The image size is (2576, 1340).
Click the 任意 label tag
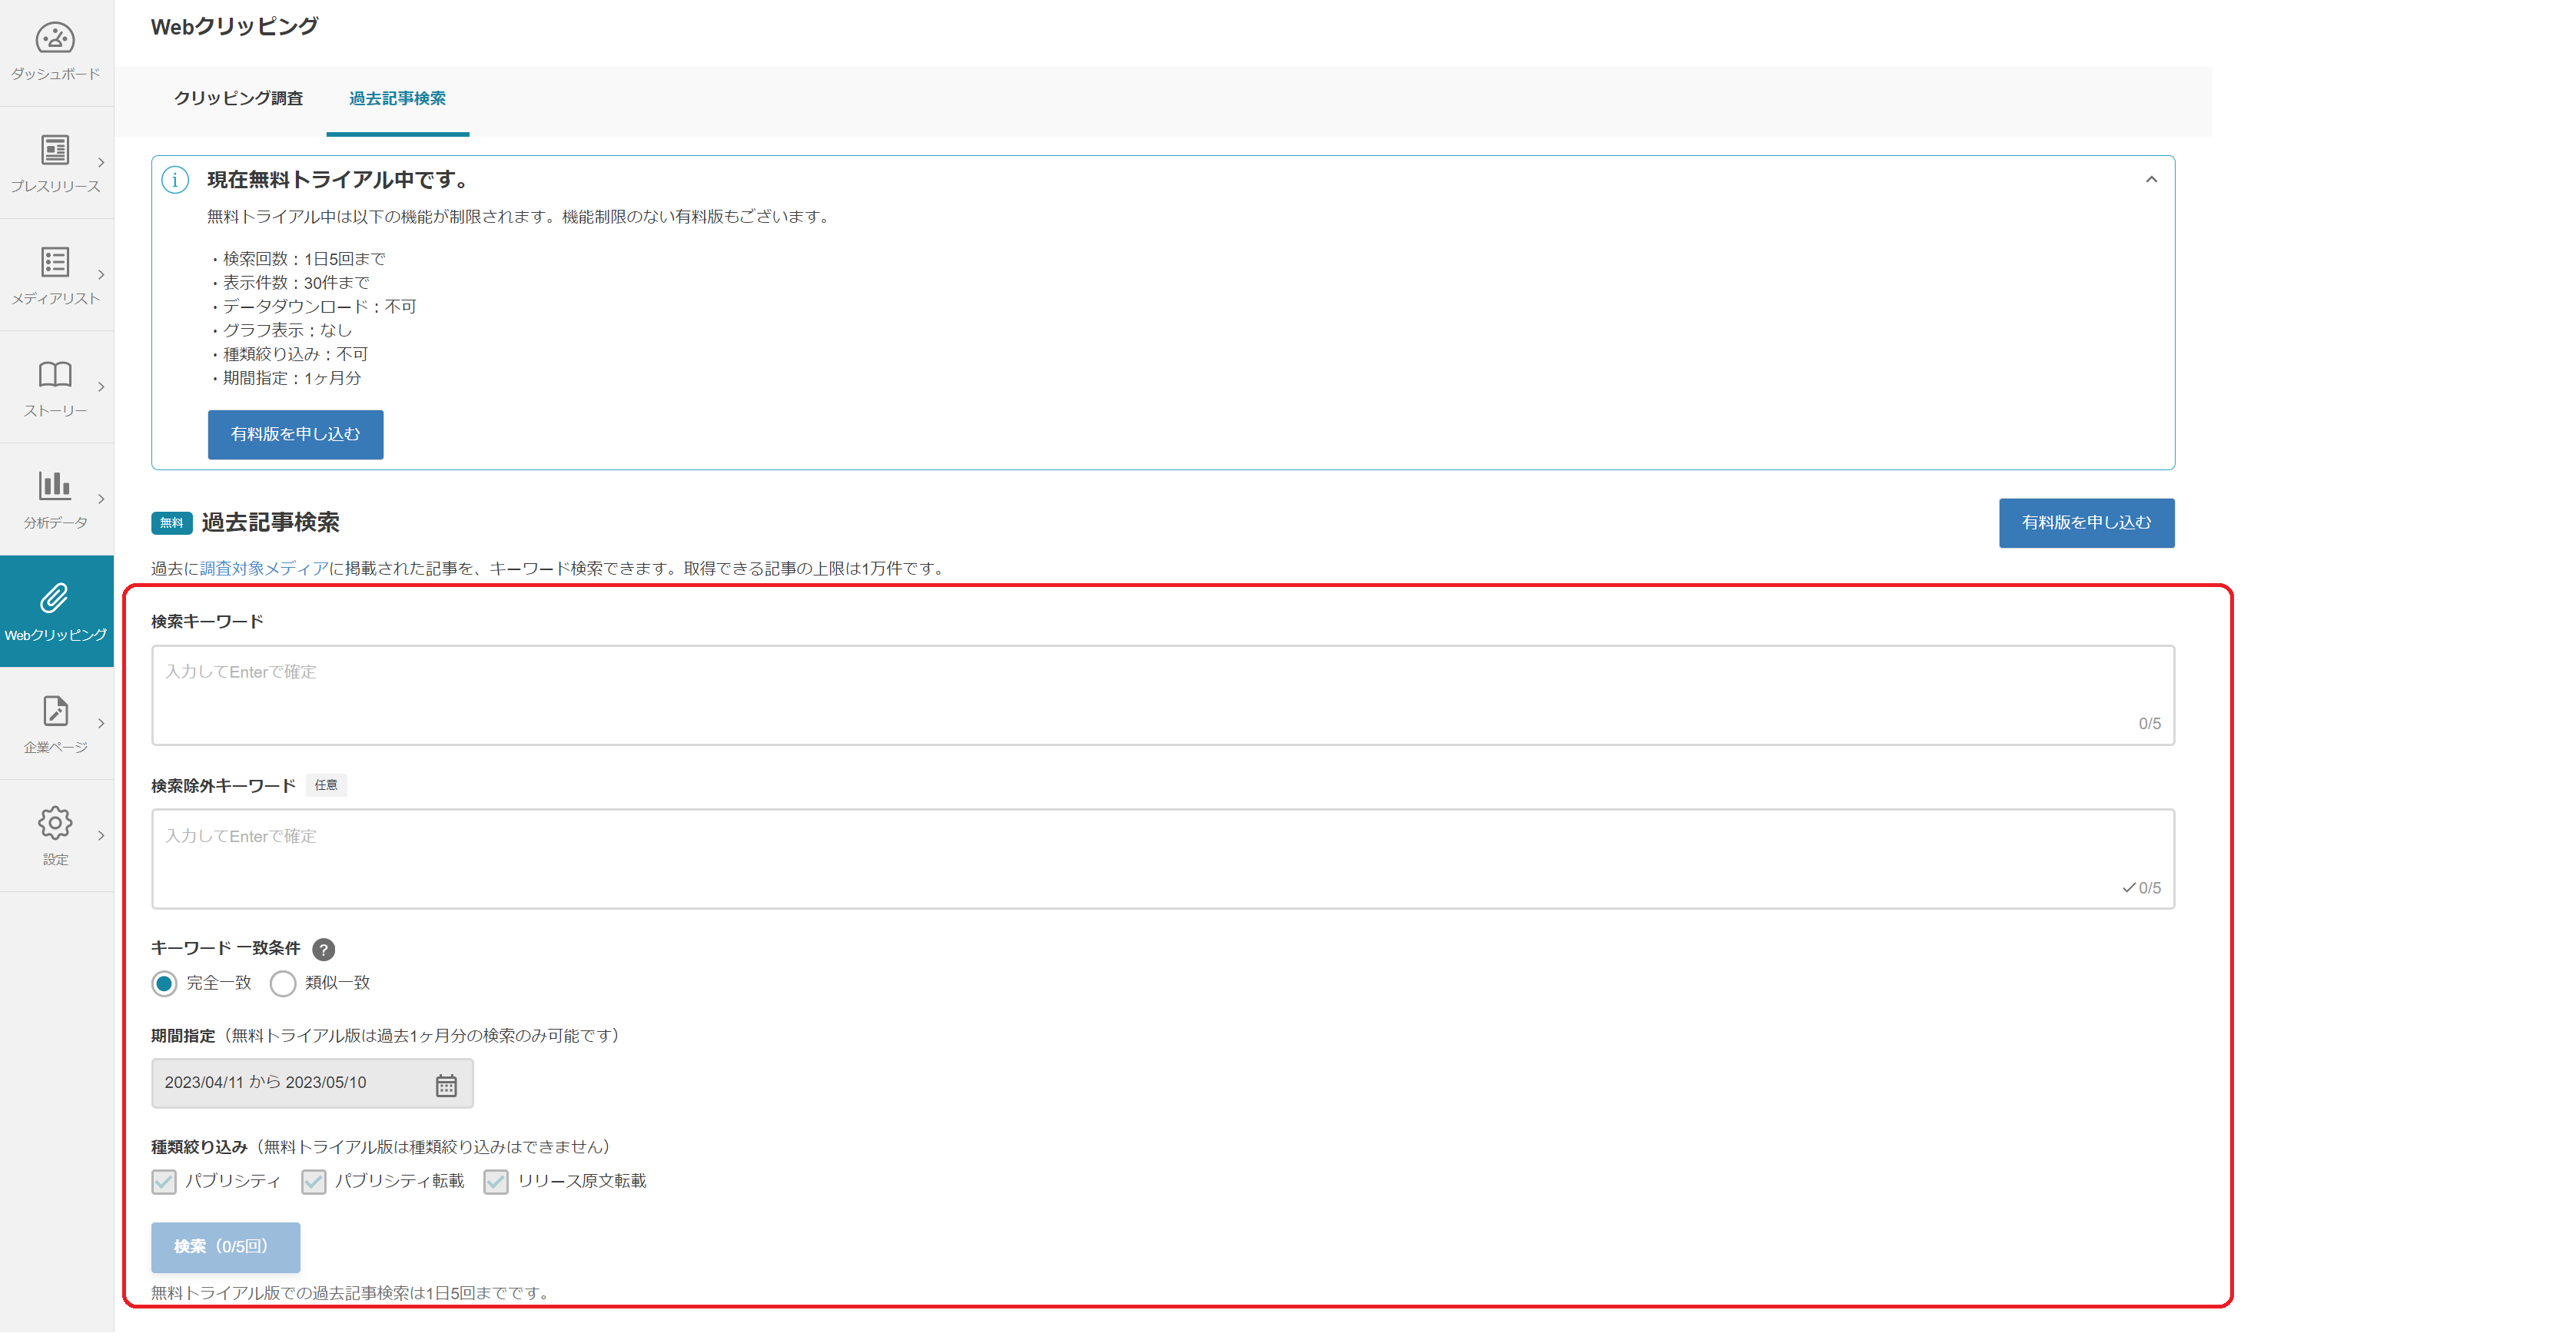click(327, 786)
